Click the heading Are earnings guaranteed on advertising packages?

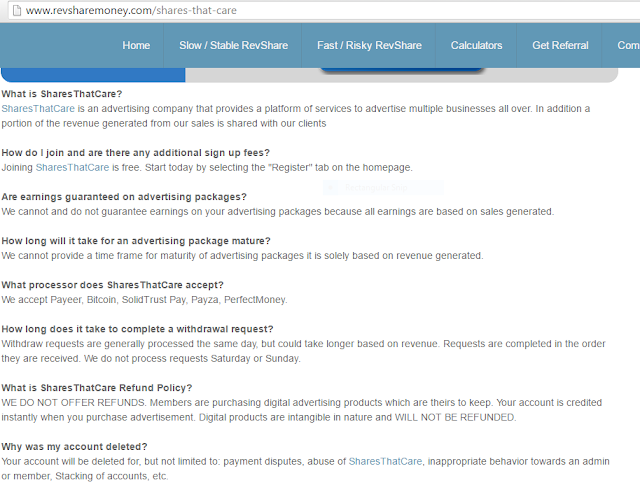(124, 197)
